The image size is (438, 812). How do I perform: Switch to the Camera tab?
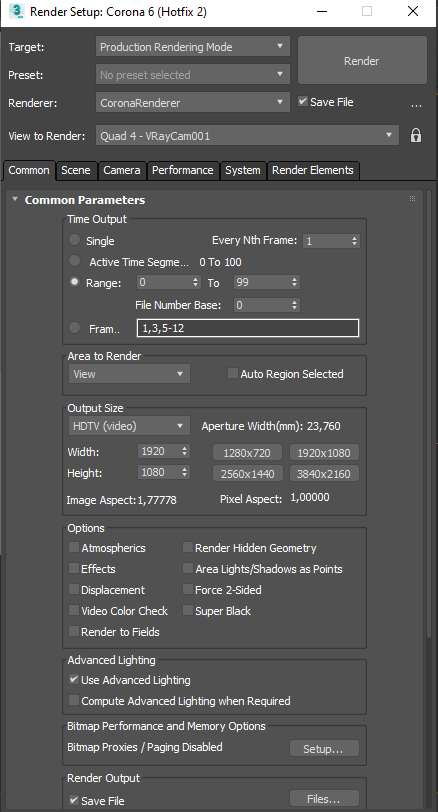122,170
